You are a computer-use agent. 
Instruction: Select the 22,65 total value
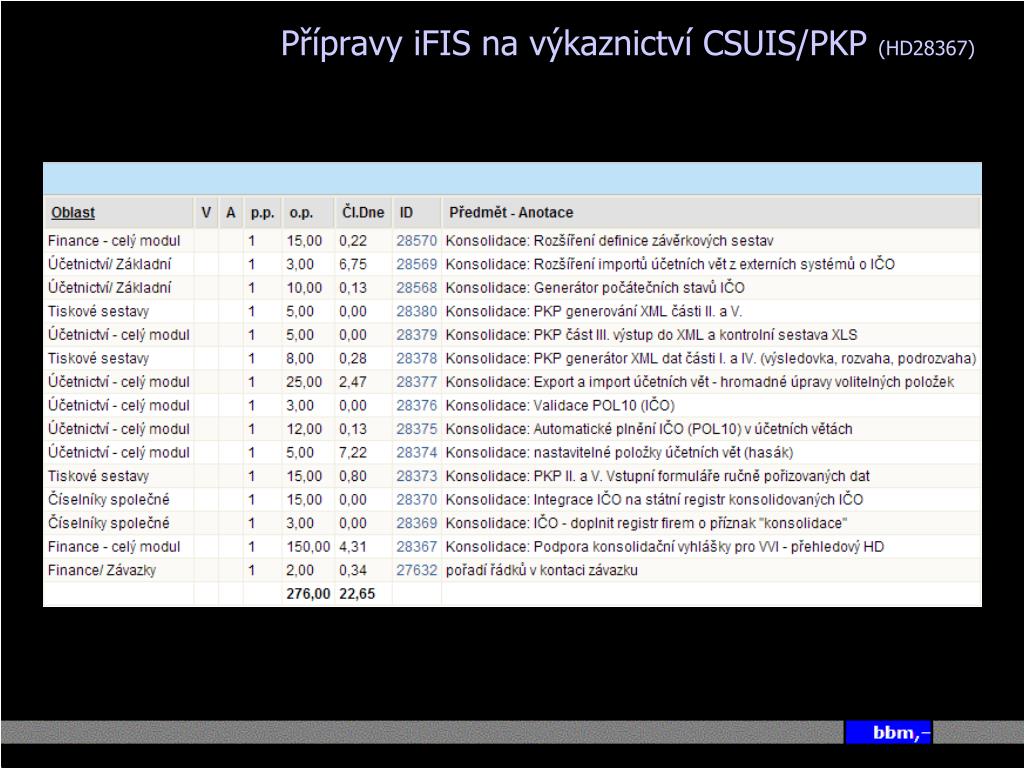point(357,594)
